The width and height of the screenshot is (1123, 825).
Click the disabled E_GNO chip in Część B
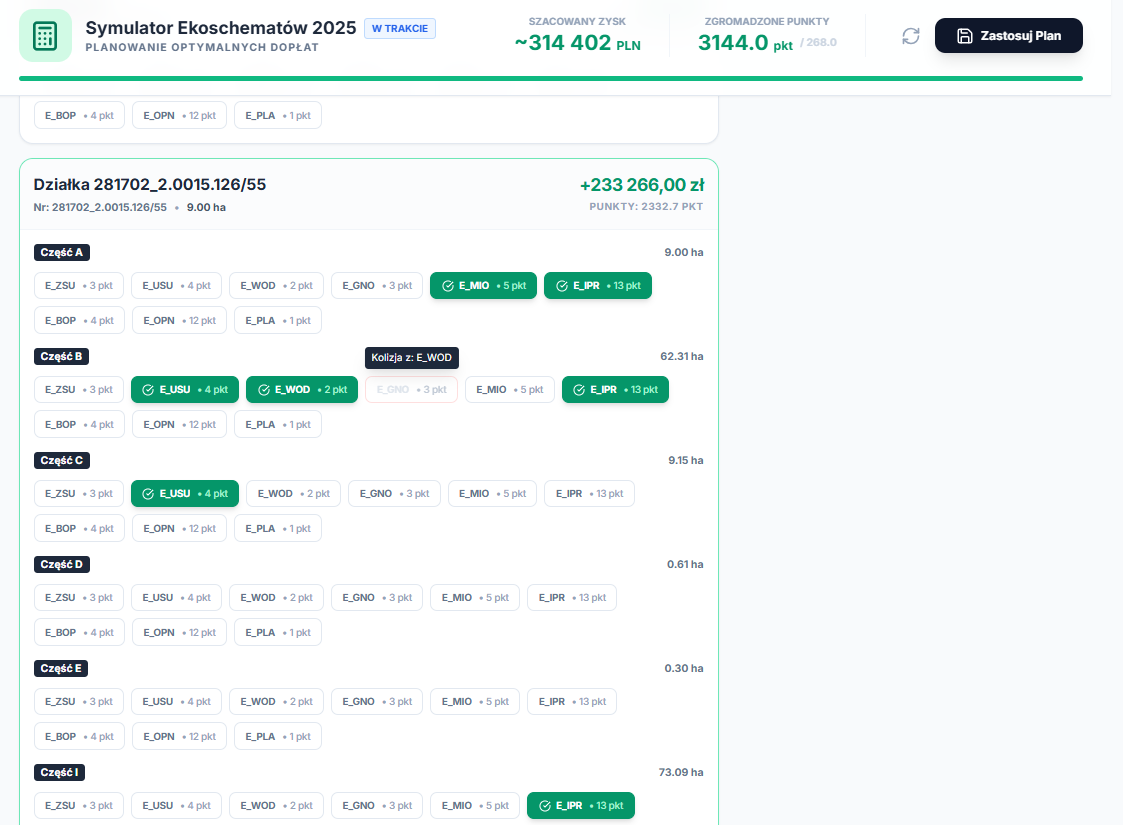point(411,390)
